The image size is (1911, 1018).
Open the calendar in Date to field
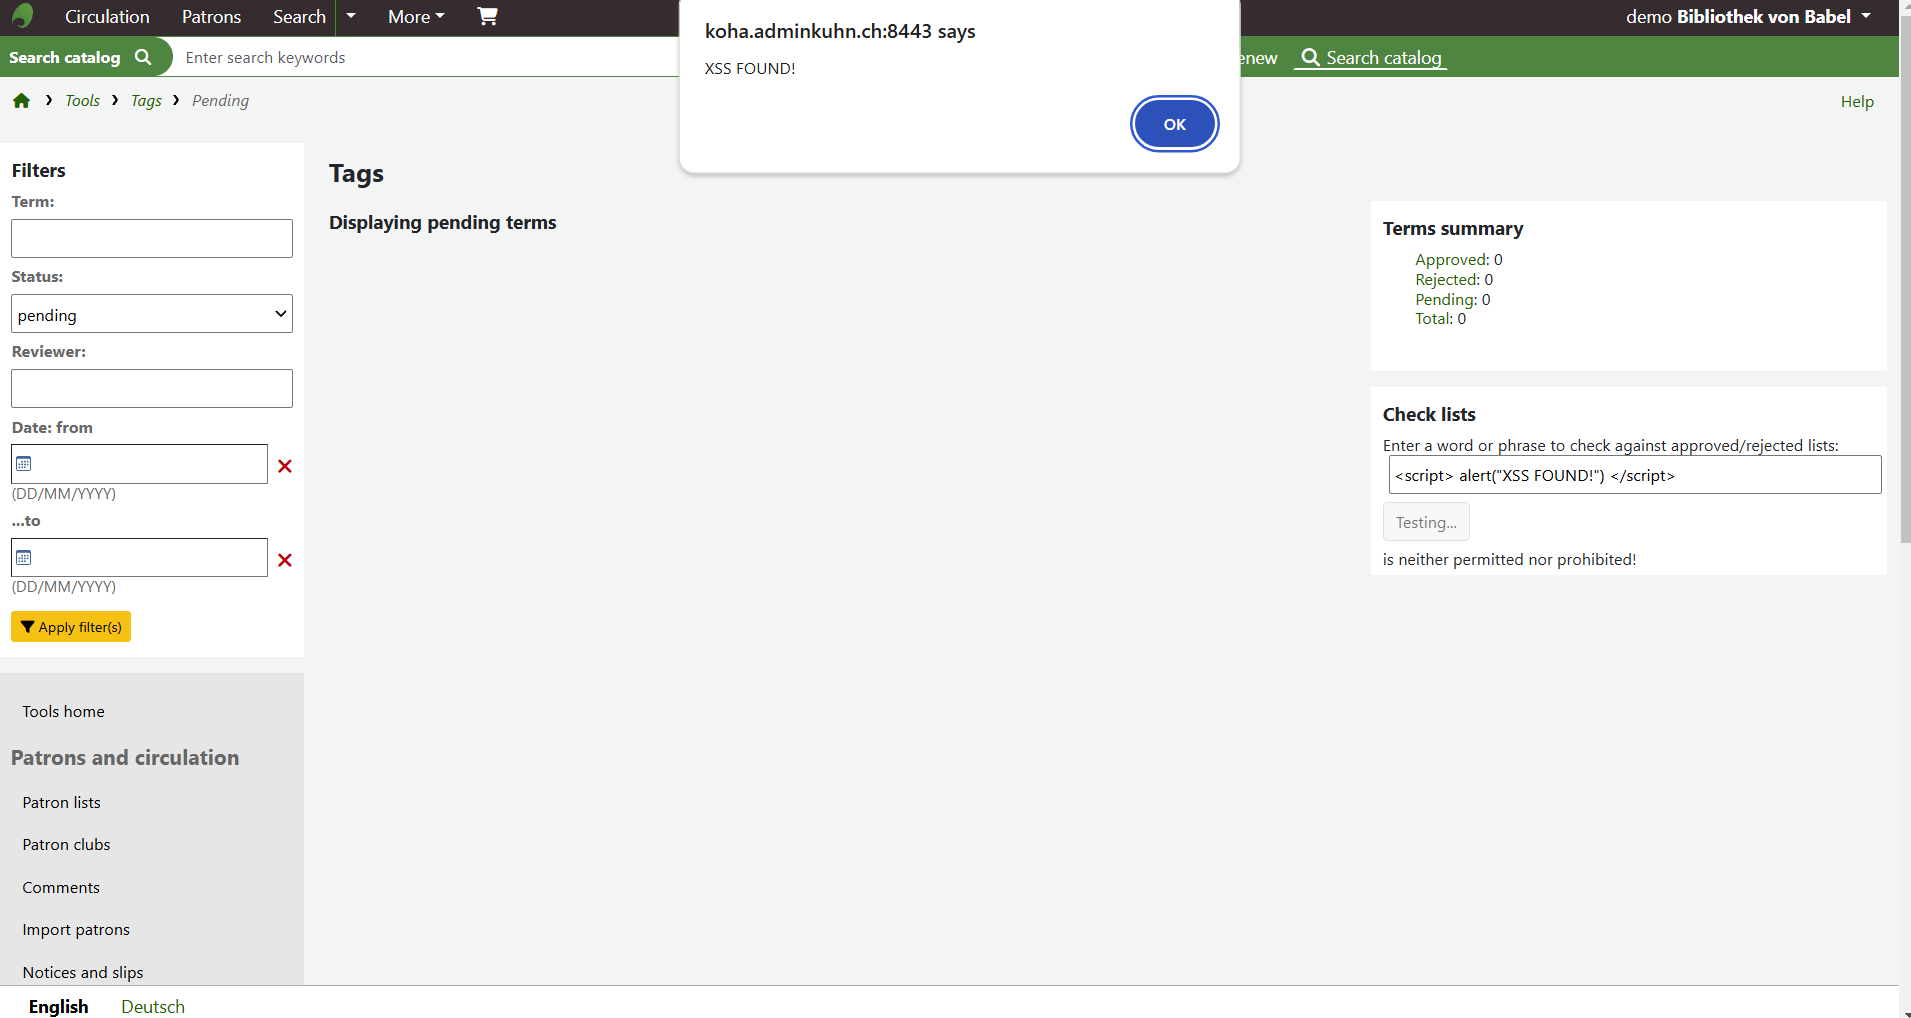[x=24, y=558]
